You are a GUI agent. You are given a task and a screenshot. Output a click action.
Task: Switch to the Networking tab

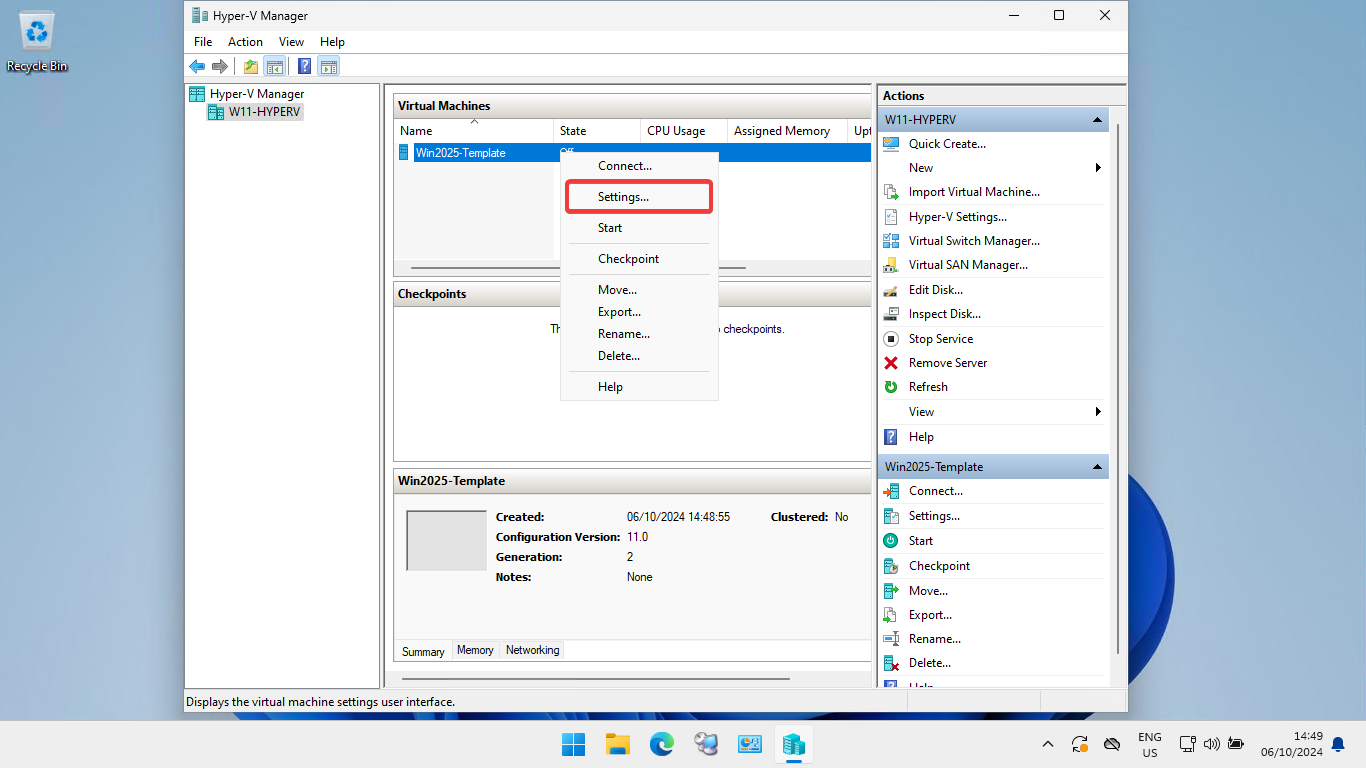pos(532,650)
